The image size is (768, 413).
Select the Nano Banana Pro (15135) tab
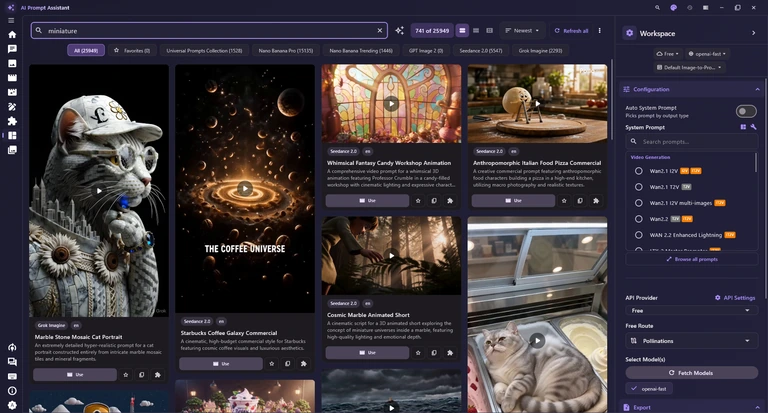286,50
